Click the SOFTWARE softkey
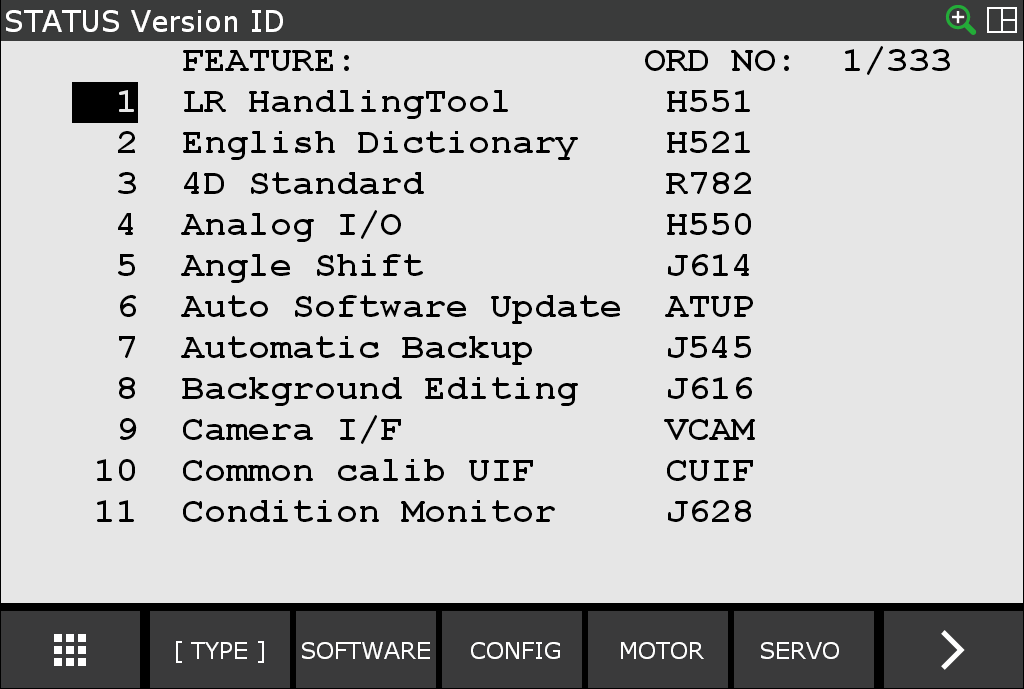Viewport: 1024px width, 689px height. click(x=366, y=649)
